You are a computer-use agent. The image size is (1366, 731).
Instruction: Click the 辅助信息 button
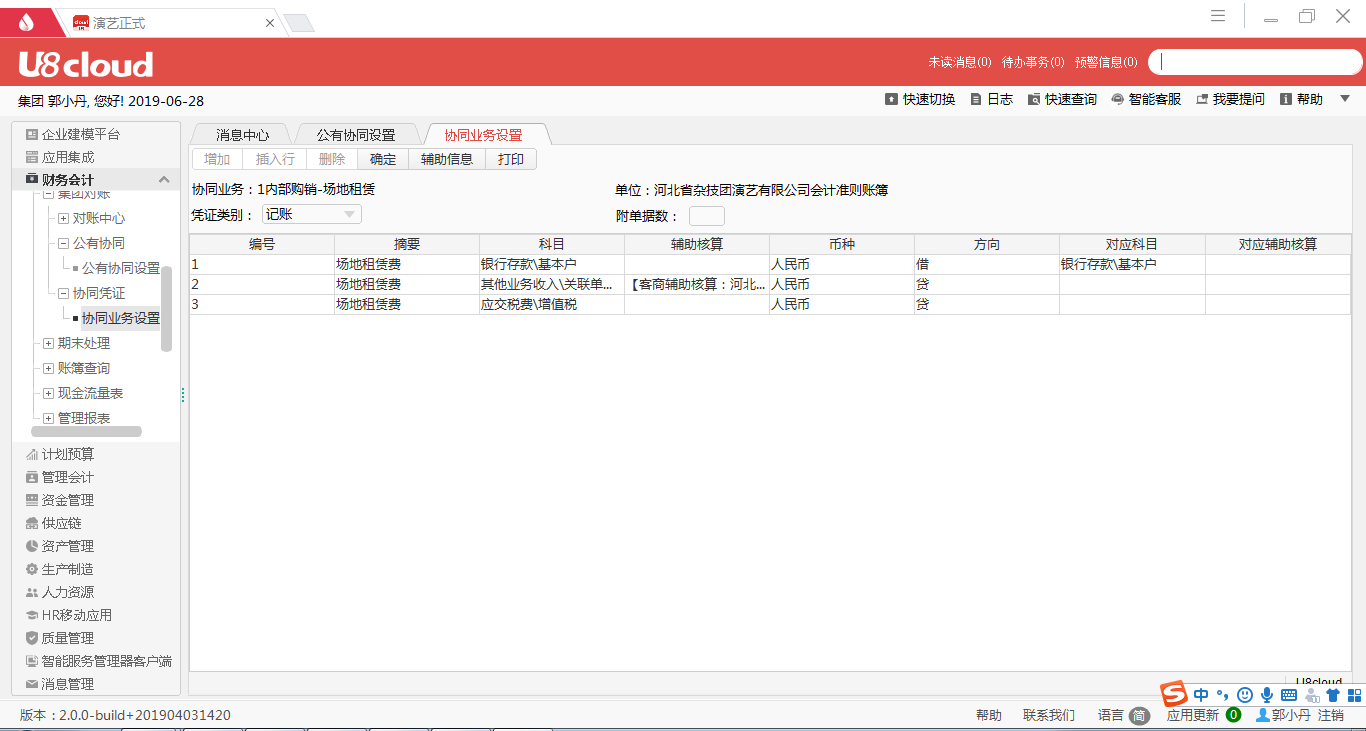pos(447,159)
